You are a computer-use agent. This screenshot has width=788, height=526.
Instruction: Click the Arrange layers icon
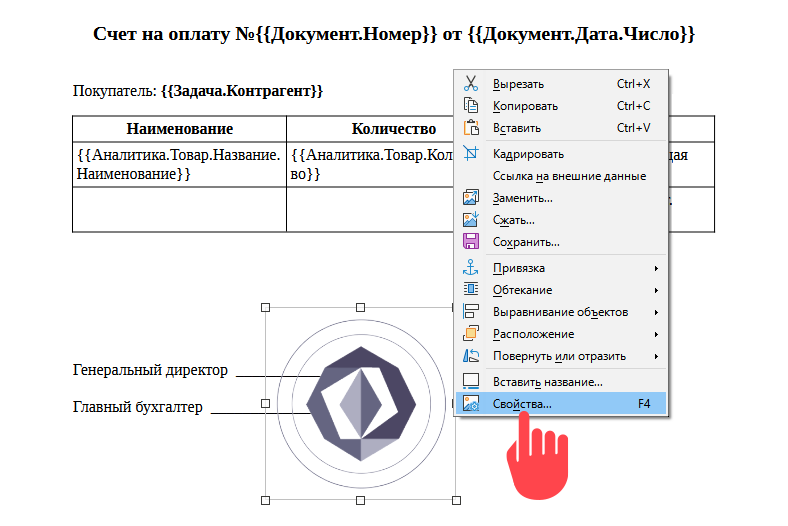tap(471, 334)
